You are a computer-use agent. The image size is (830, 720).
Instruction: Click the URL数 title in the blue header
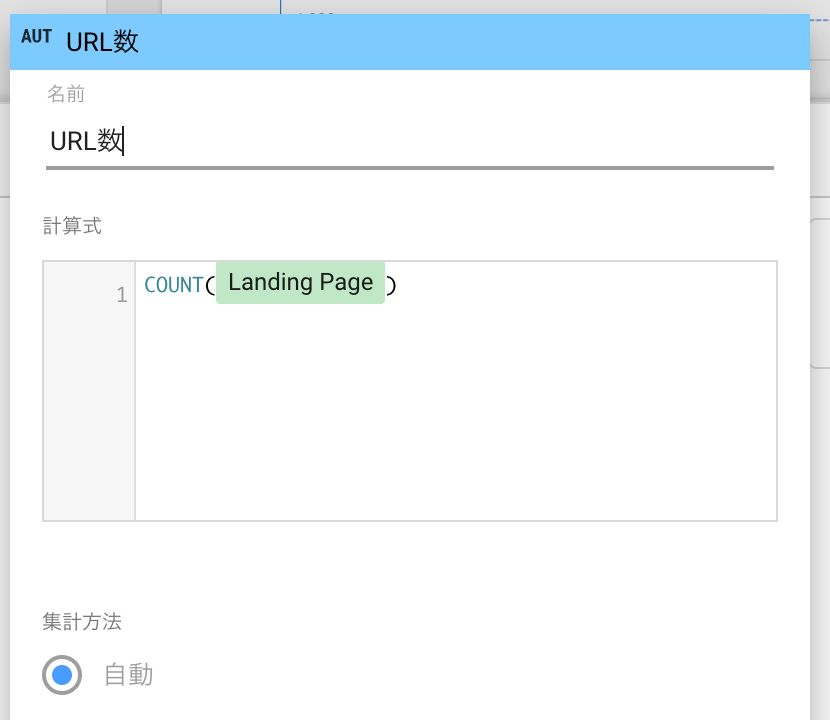coord(102,42)
